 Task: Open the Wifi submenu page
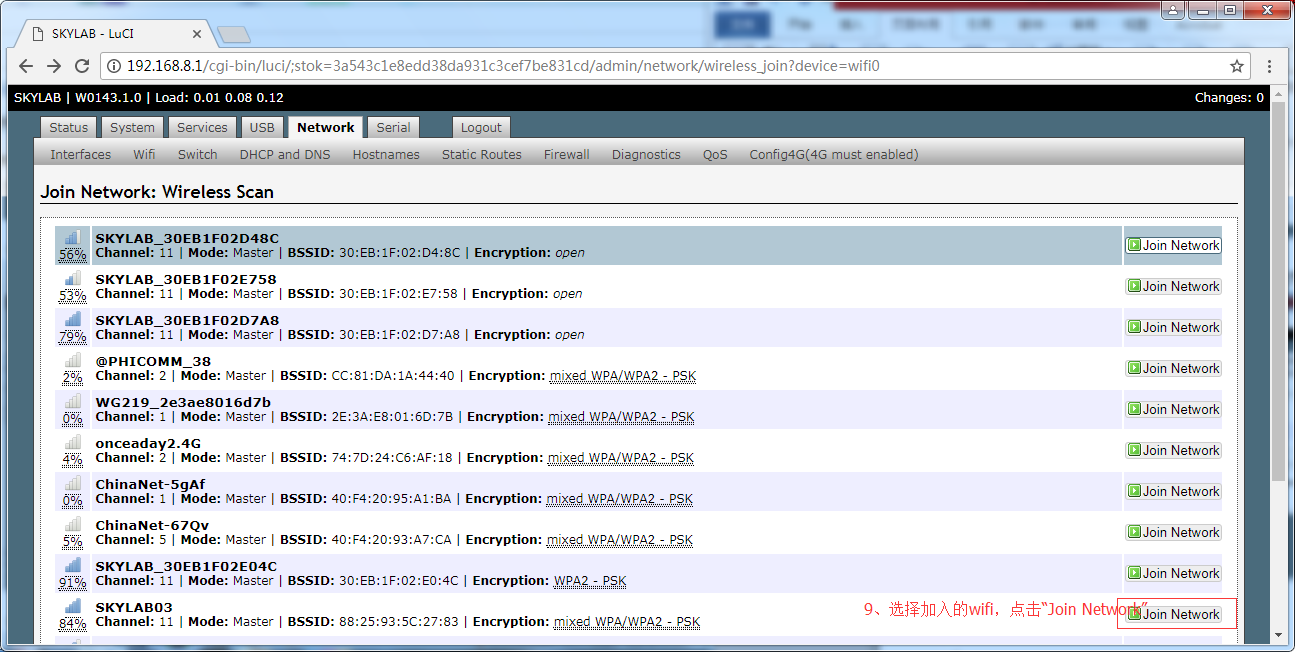[x=144, y=154]
